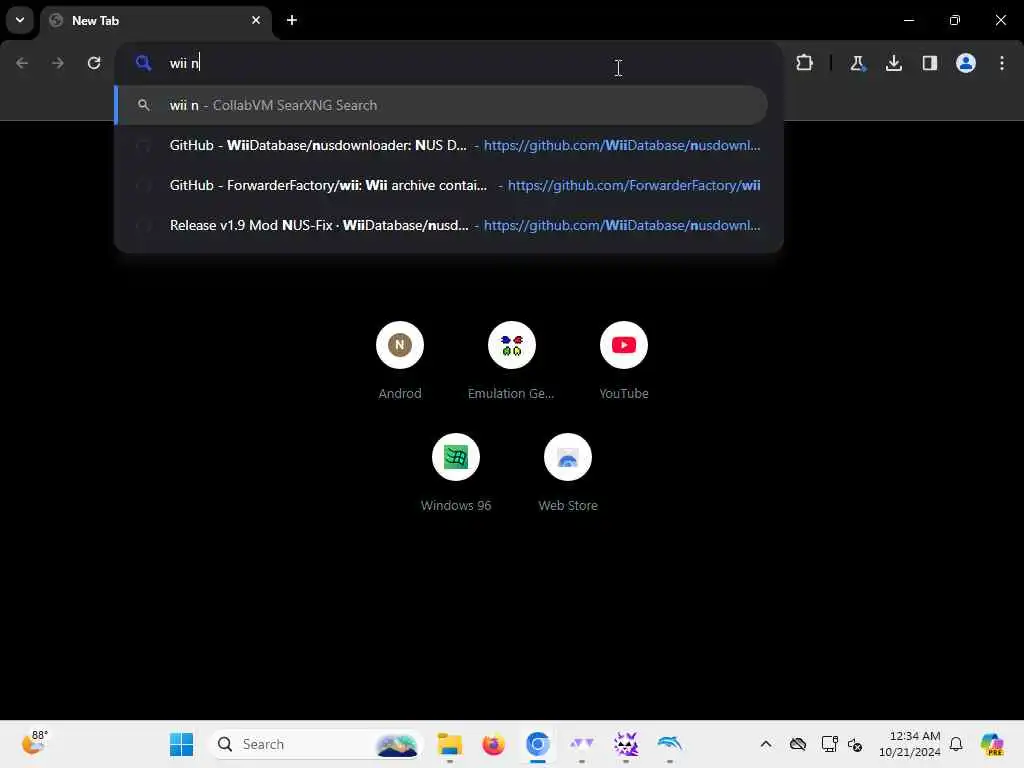This screenshot has width=1024, height=768.
Task: Open the Androd shortcut
Action: [400, 360]
